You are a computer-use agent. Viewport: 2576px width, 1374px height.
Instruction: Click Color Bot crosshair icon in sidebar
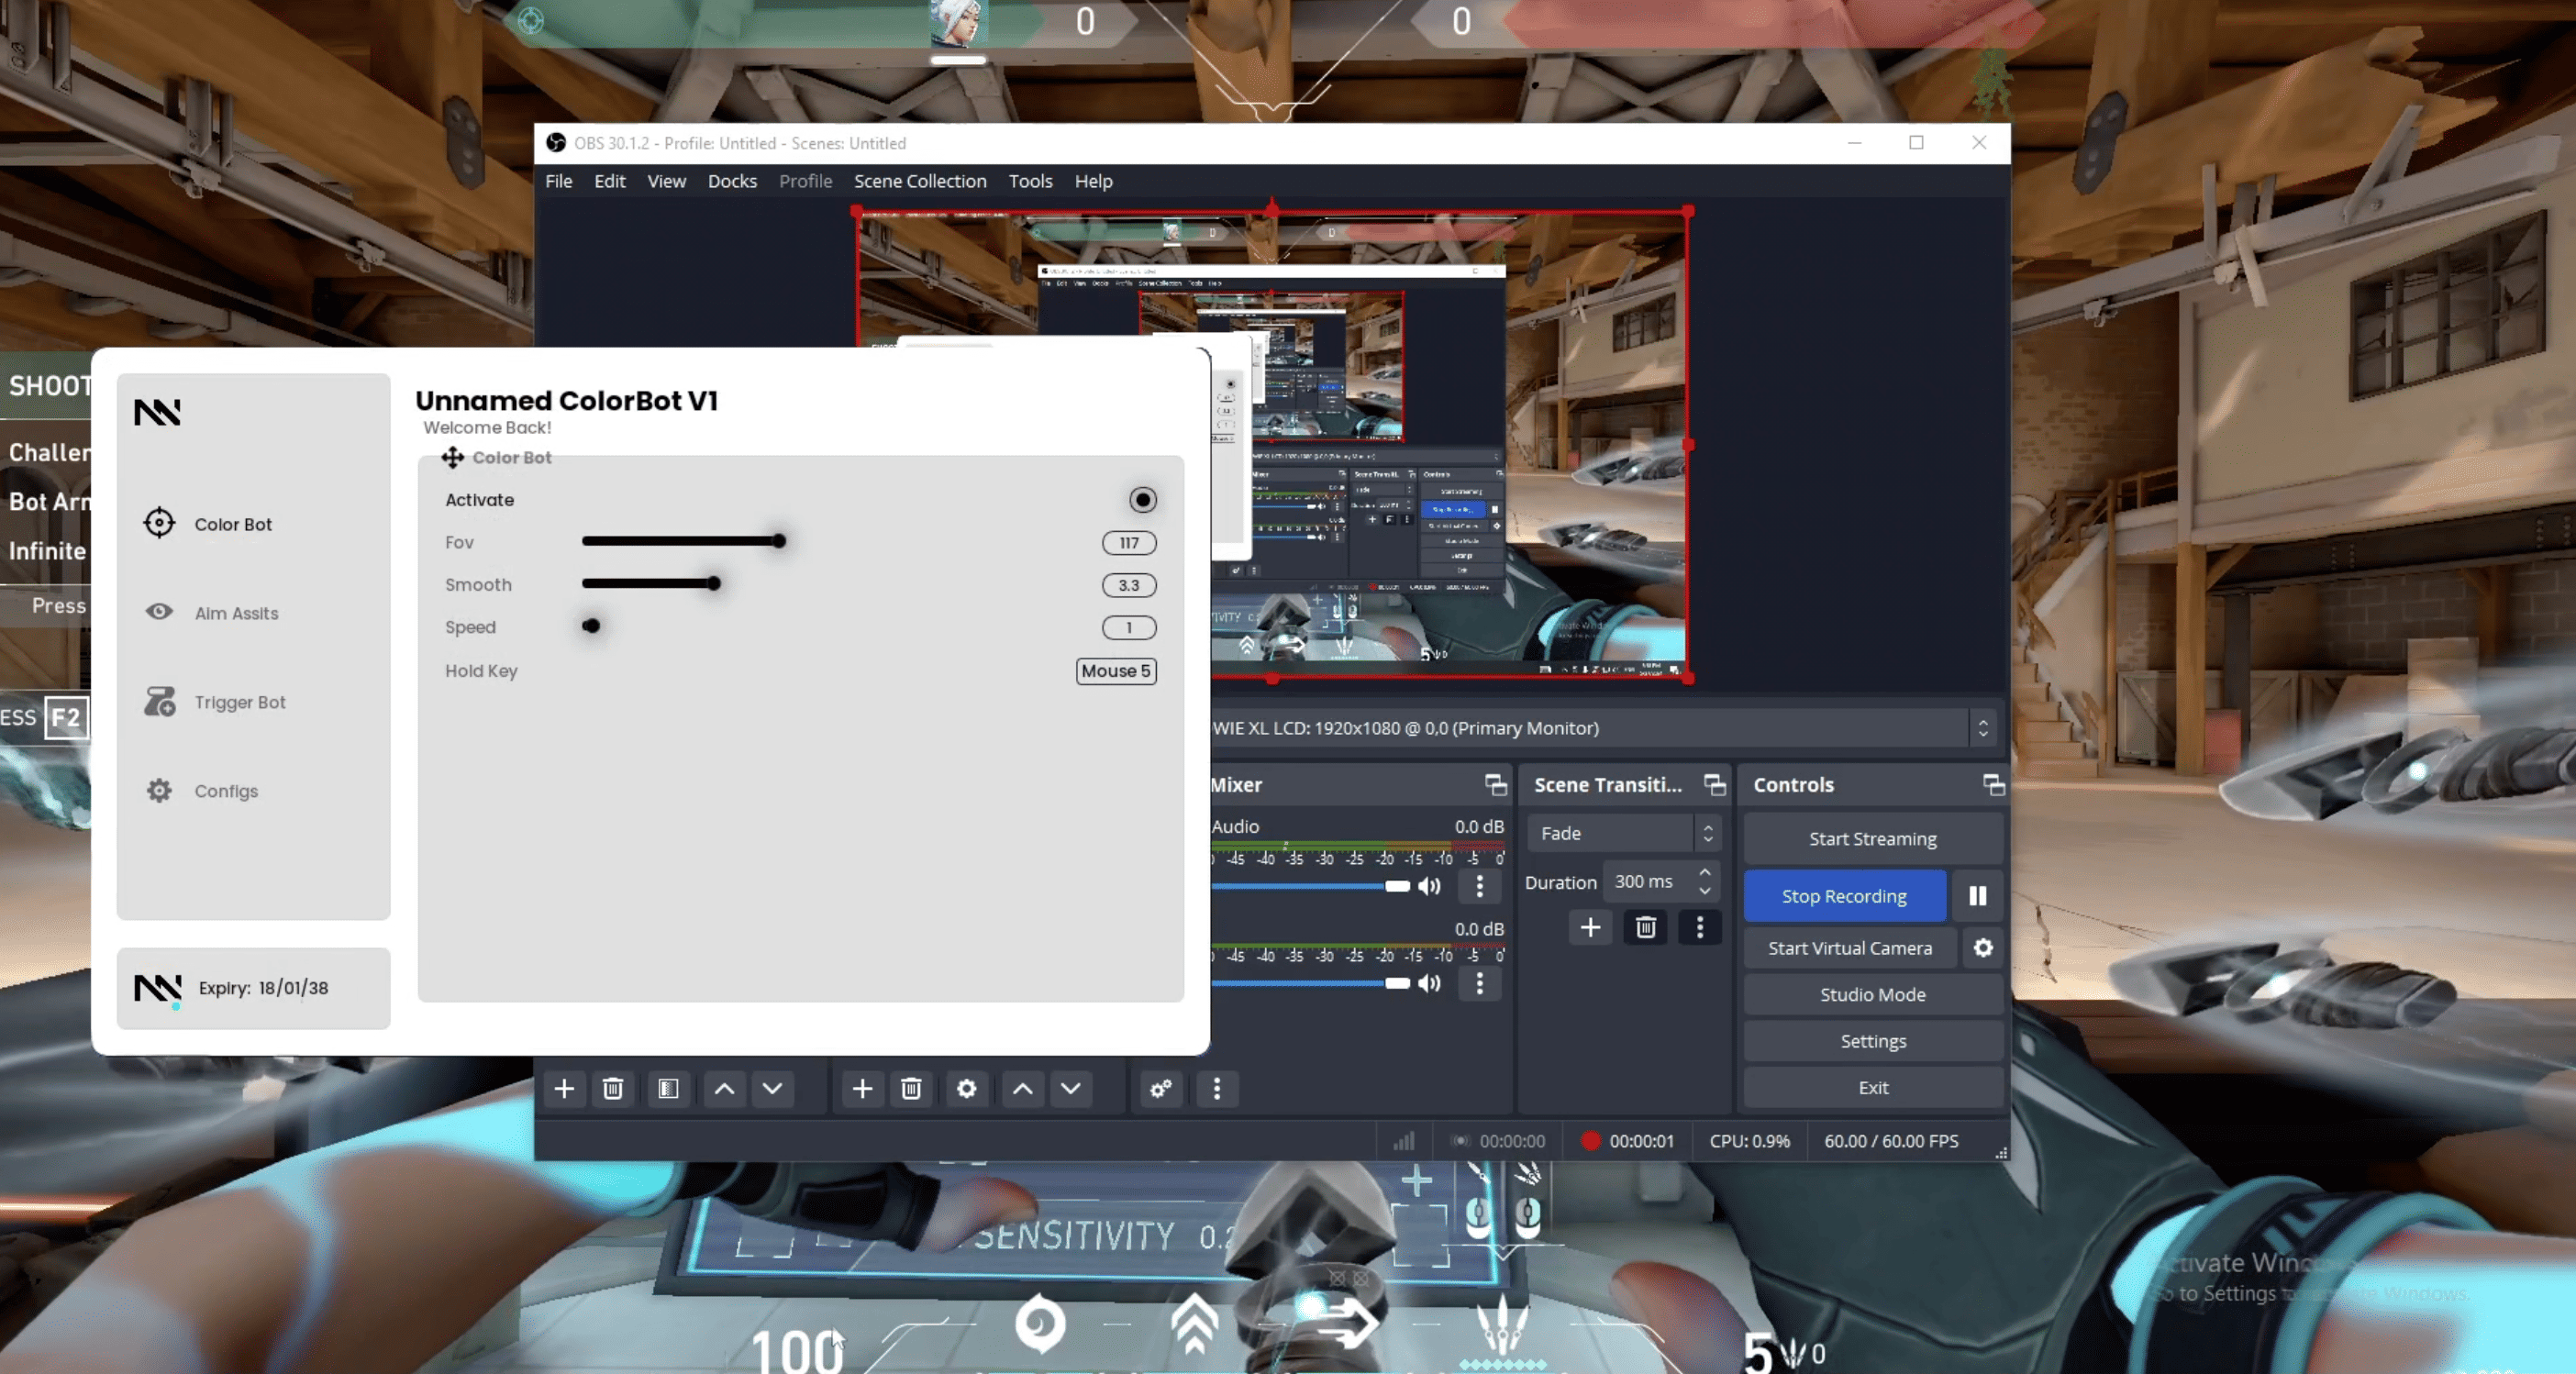point(159,523)
